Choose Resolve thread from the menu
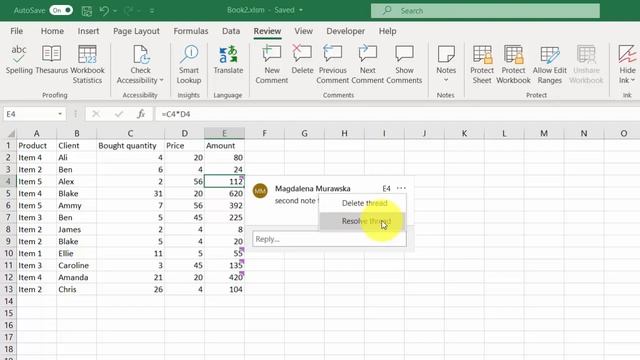The image size is (640, 360). [362, 221]
